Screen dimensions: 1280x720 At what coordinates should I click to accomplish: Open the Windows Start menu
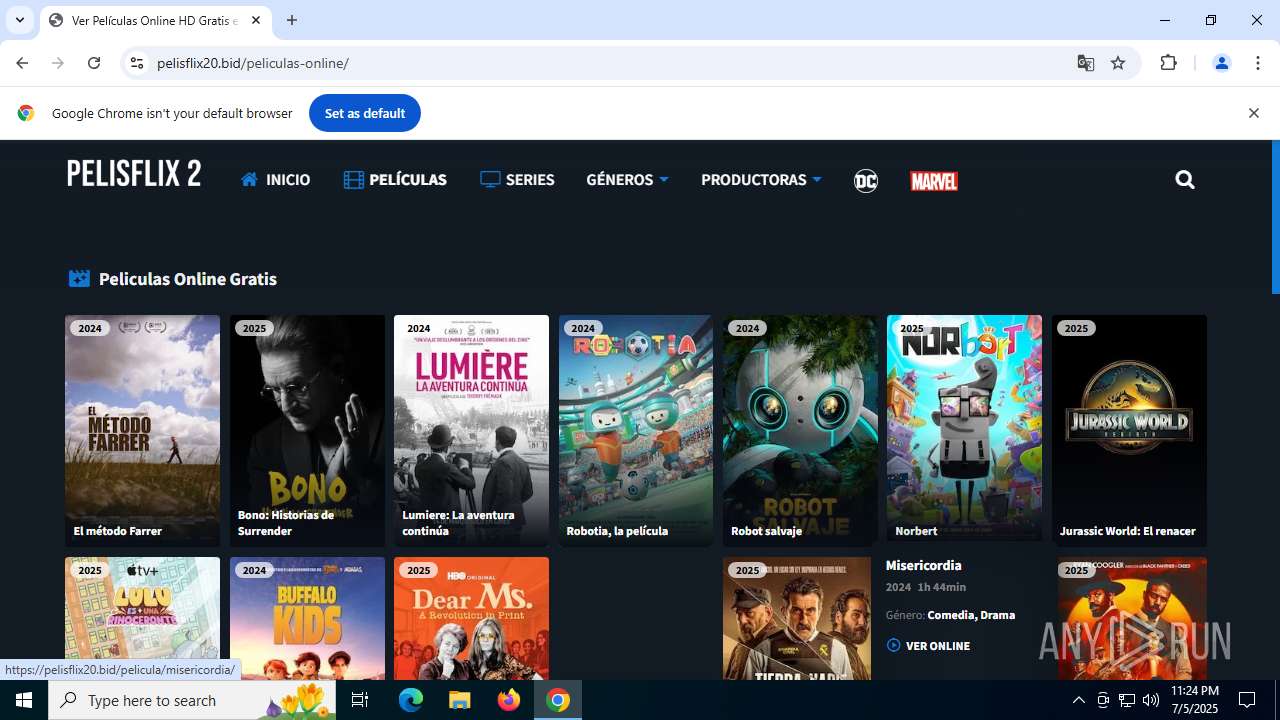point(24,700)
